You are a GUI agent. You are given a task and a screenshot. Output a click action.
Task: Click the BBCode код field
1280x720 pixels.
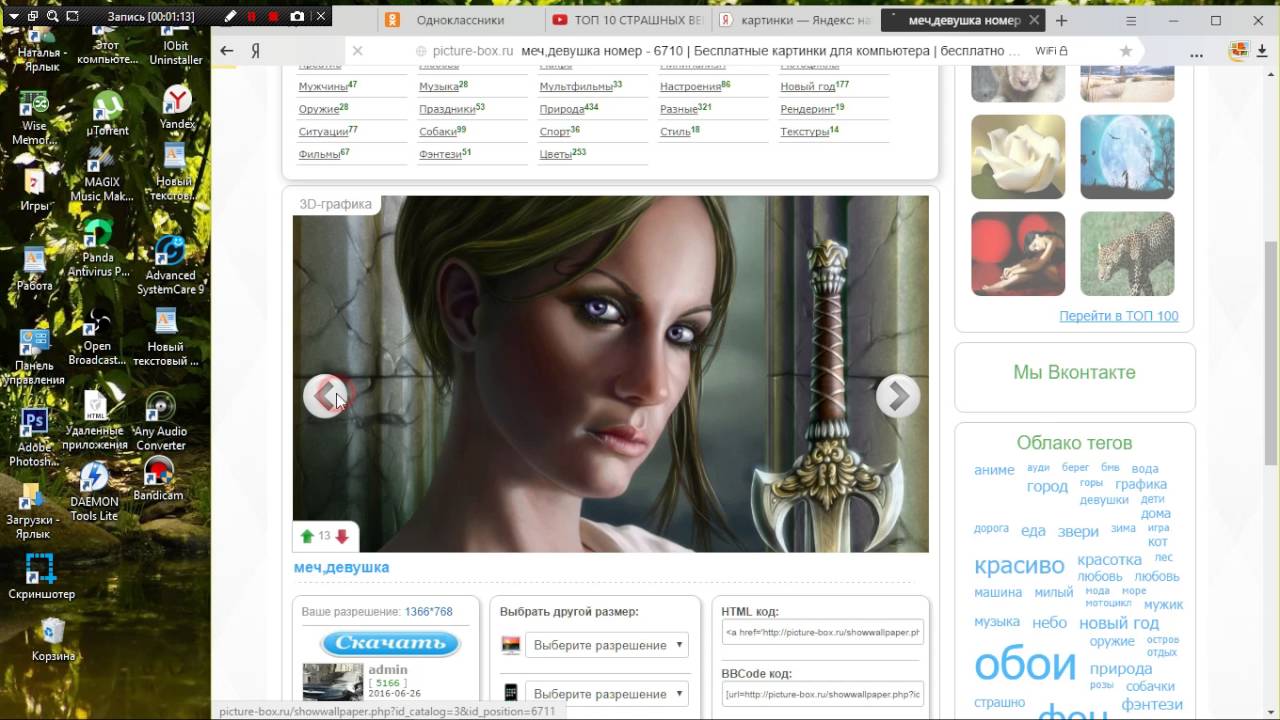(822, 694)
